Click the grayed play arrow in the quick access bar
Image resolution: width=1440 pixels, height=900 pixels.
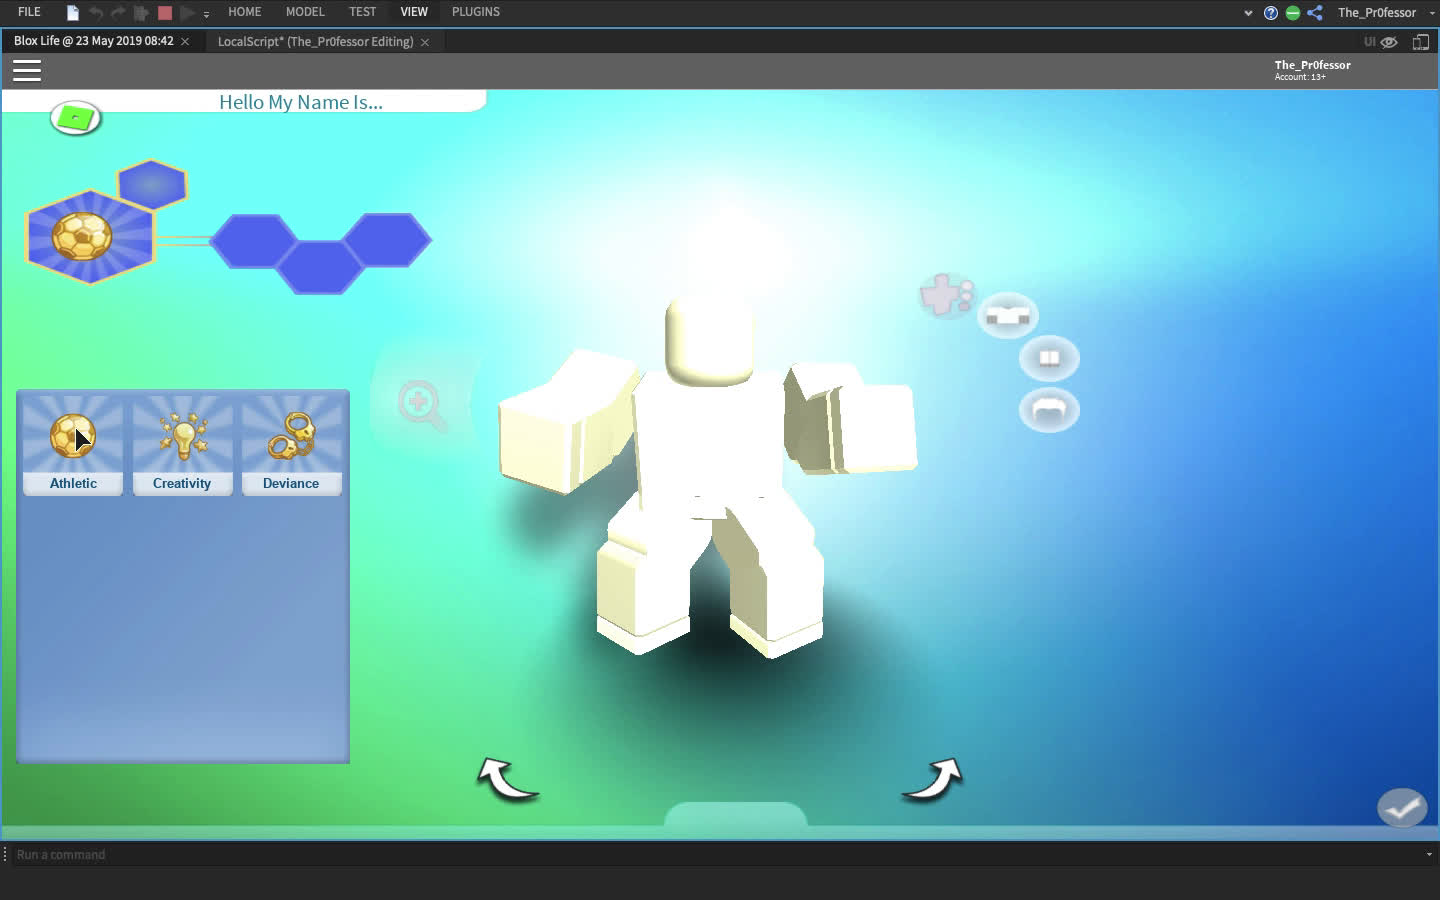(187, 13)
